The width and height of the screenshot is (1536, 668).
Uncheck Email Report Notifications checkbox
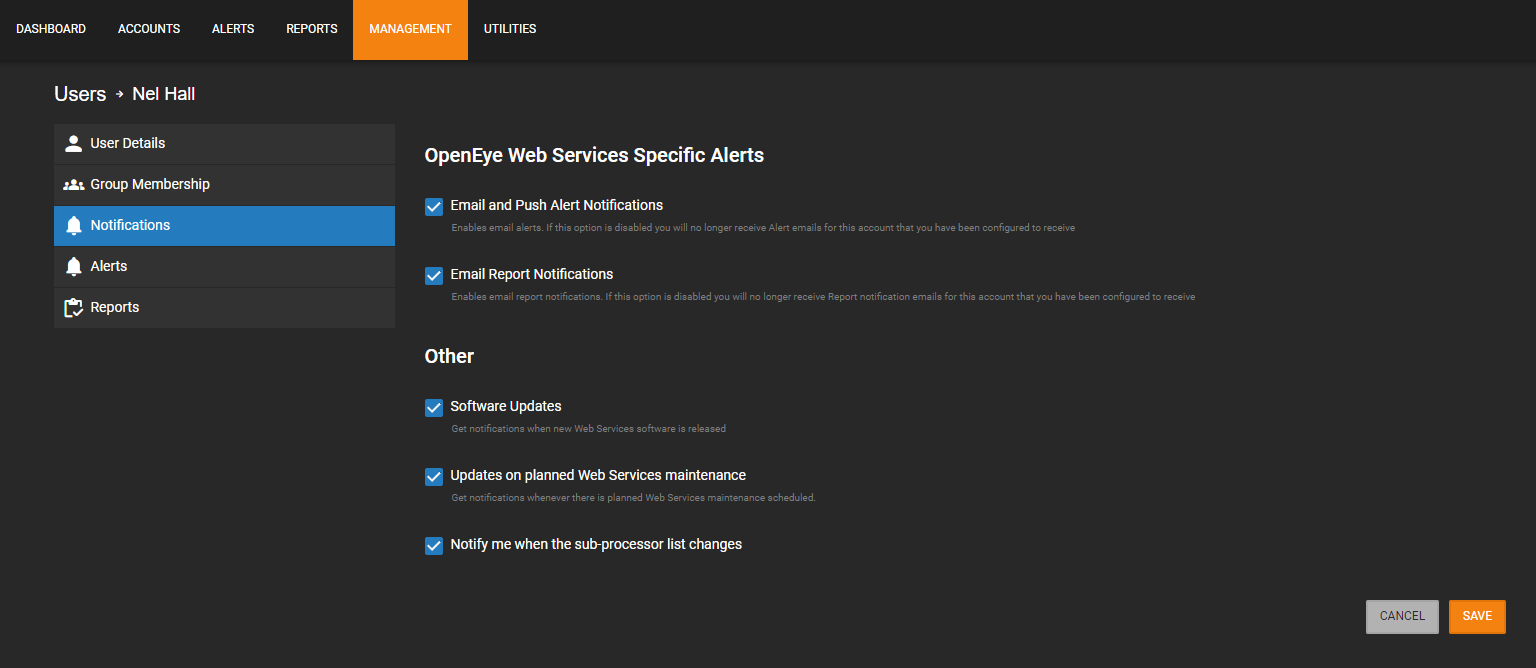coord(434,276)
